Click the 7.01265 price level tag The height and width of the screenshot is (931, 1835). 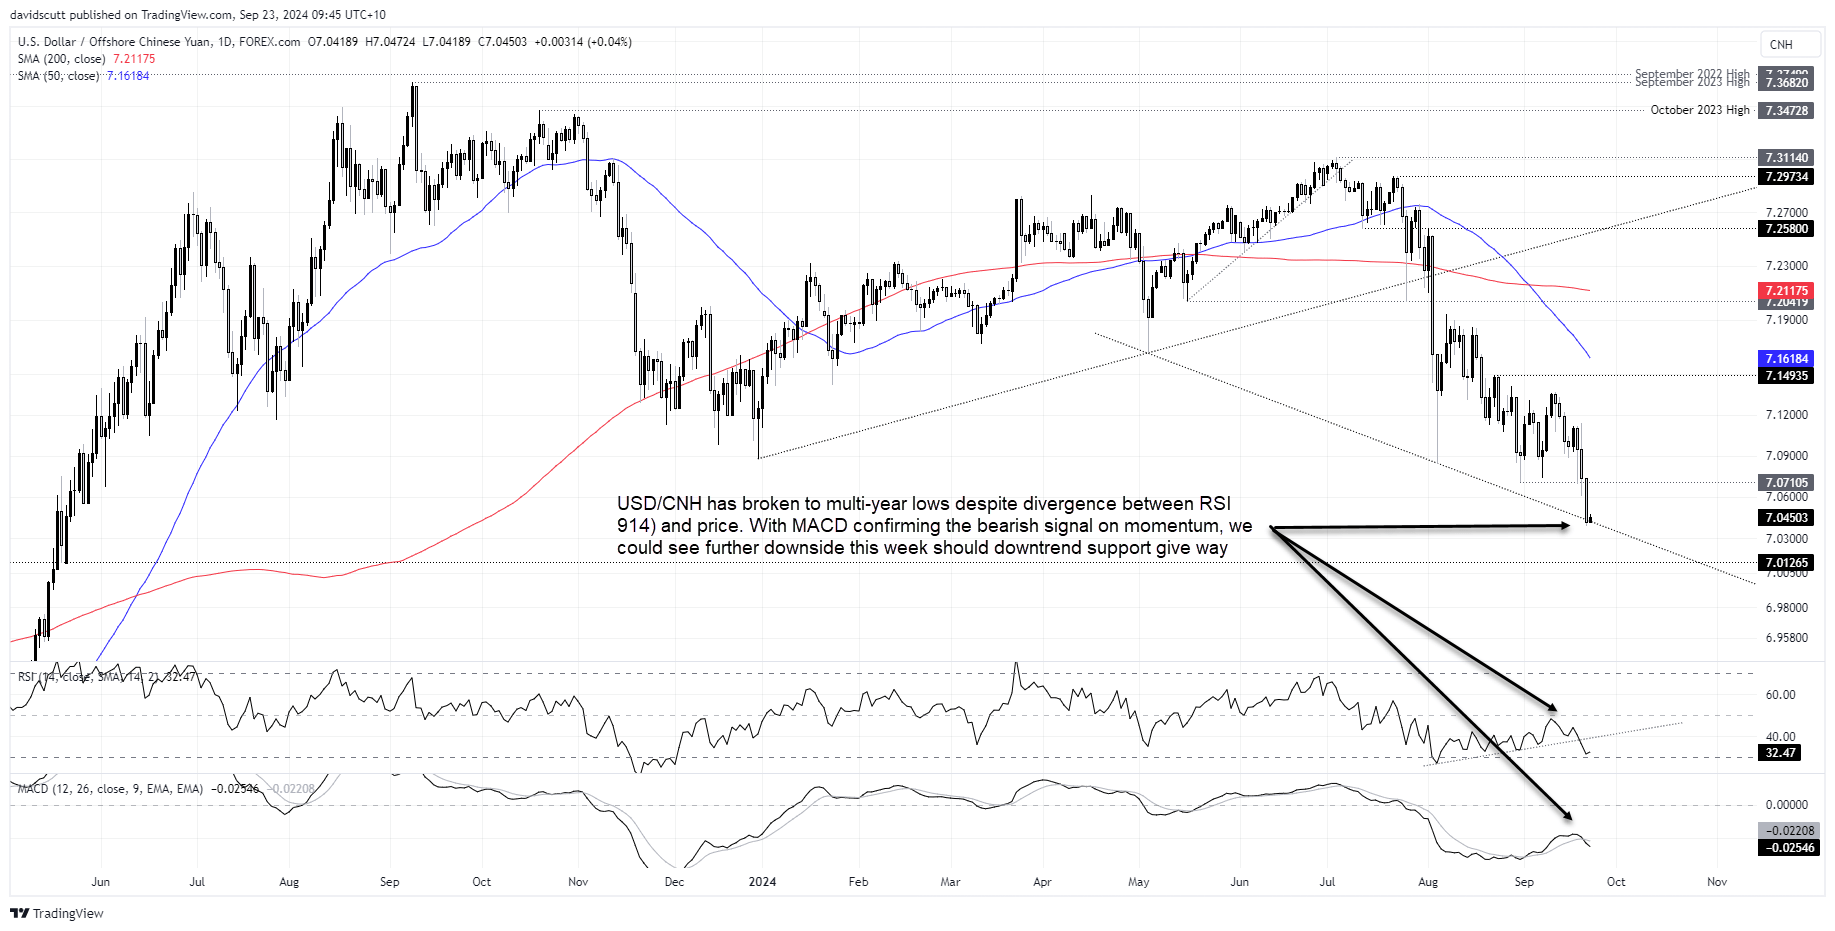click(1786, 563)
